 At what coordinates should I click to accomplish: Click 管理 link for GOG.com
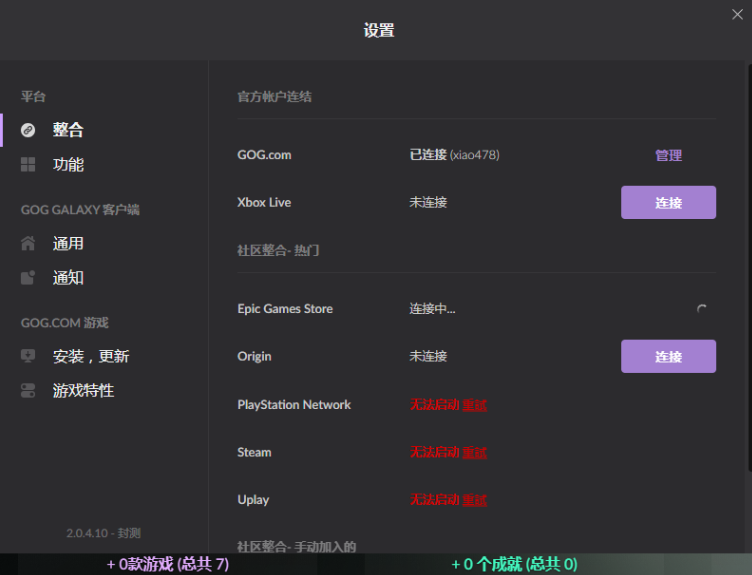point(668,155)
